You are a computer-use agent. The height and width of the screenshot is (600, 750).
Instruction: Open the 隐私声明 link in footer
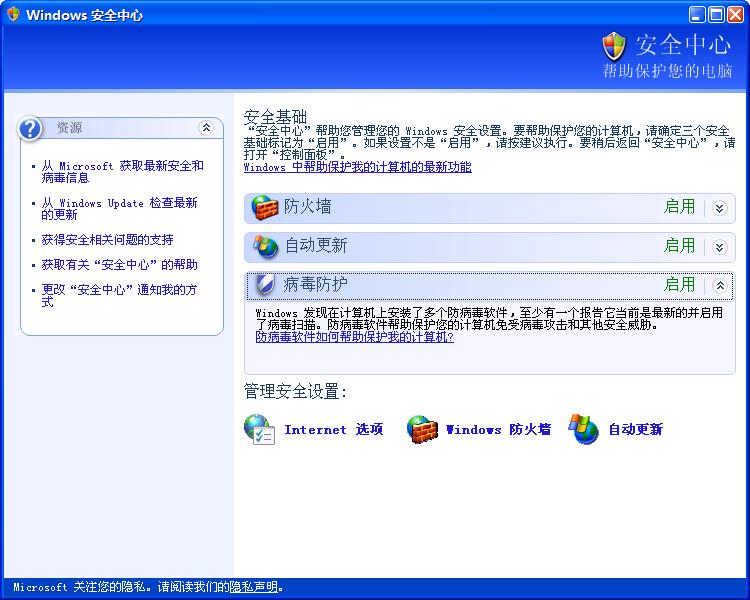click(253, 588)
